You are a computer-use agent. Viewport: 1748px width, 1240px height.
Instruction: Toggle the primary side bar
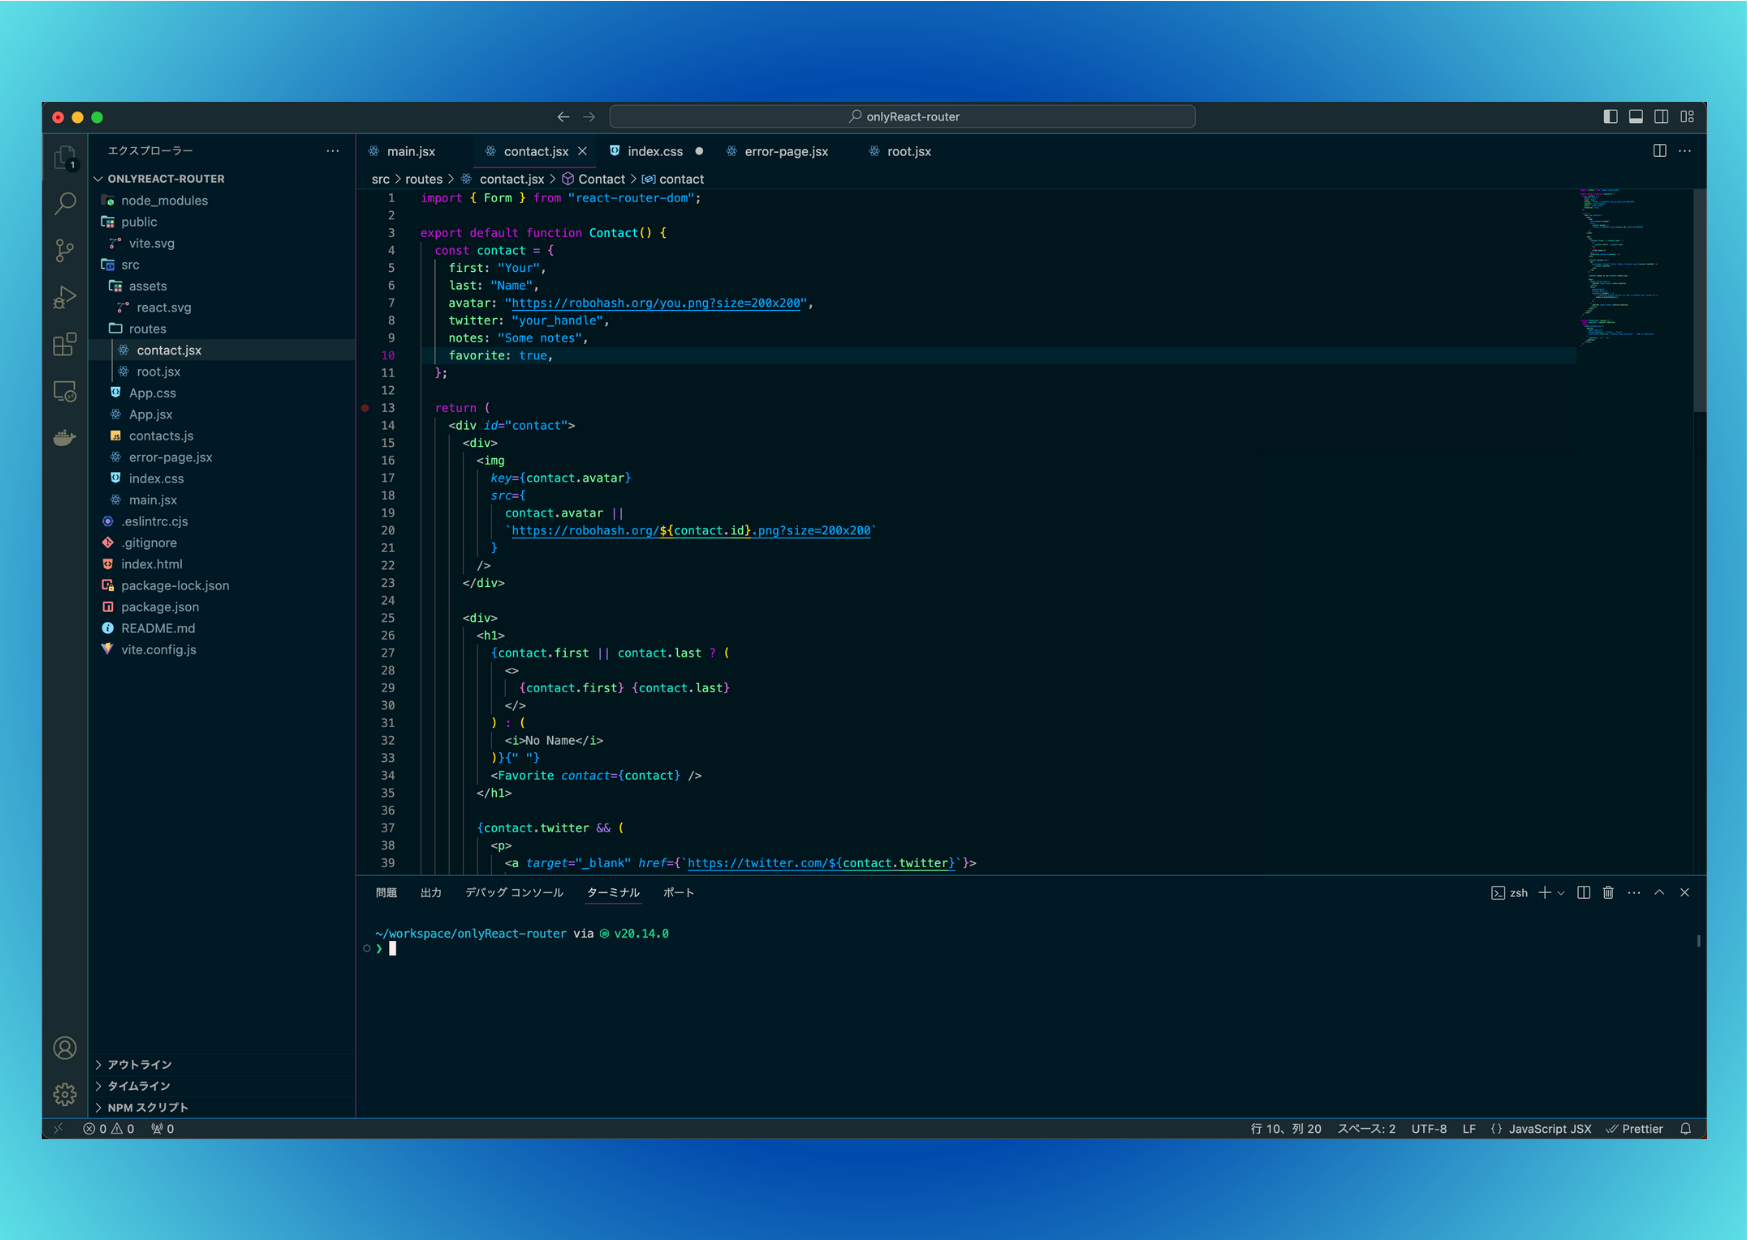(1610, 117)
